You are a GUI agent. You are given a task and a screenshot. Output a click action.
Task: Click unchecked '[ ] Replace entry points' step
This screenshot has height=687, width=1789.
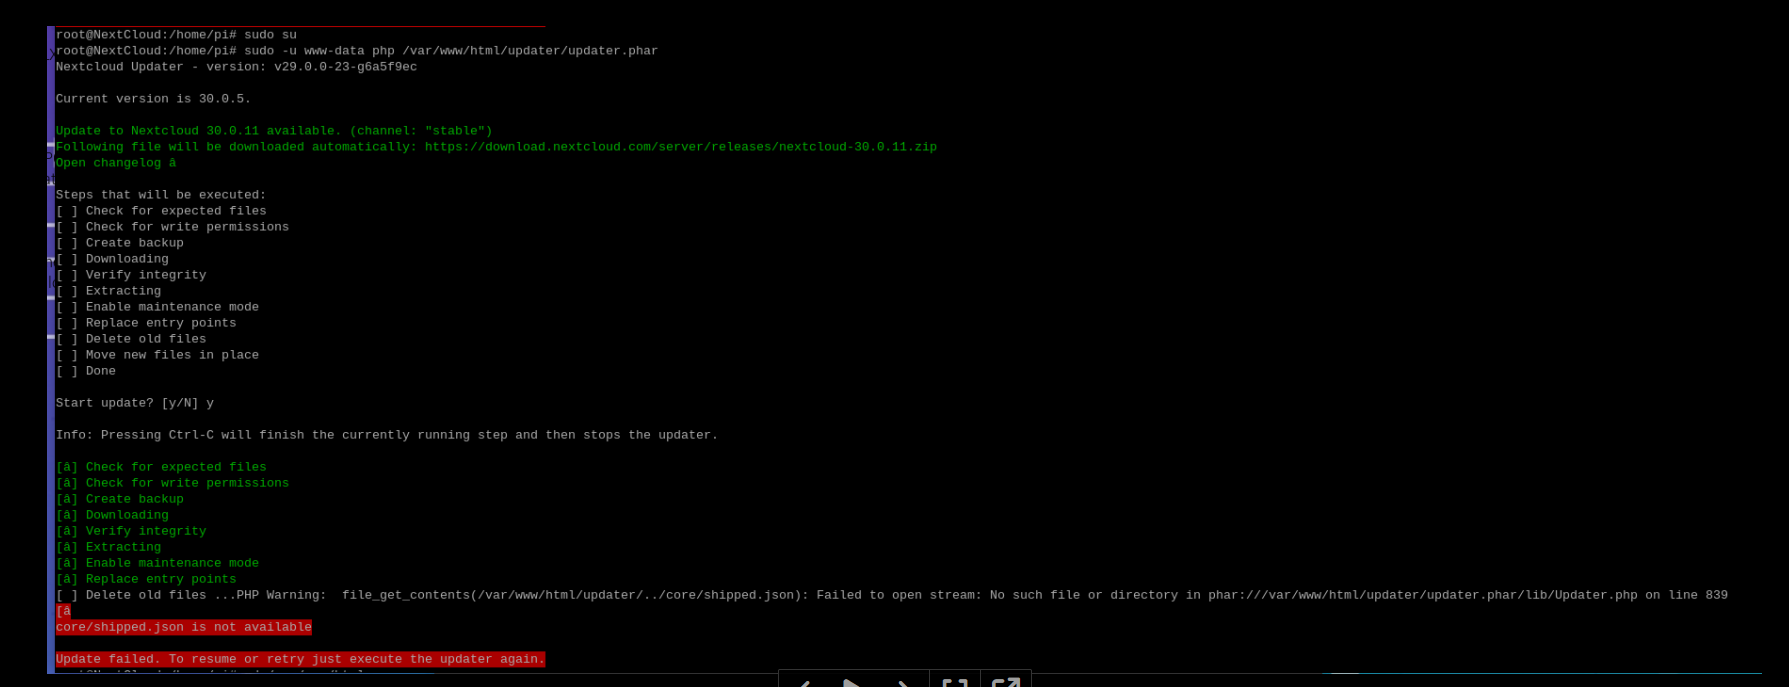[x=146, y=323]
